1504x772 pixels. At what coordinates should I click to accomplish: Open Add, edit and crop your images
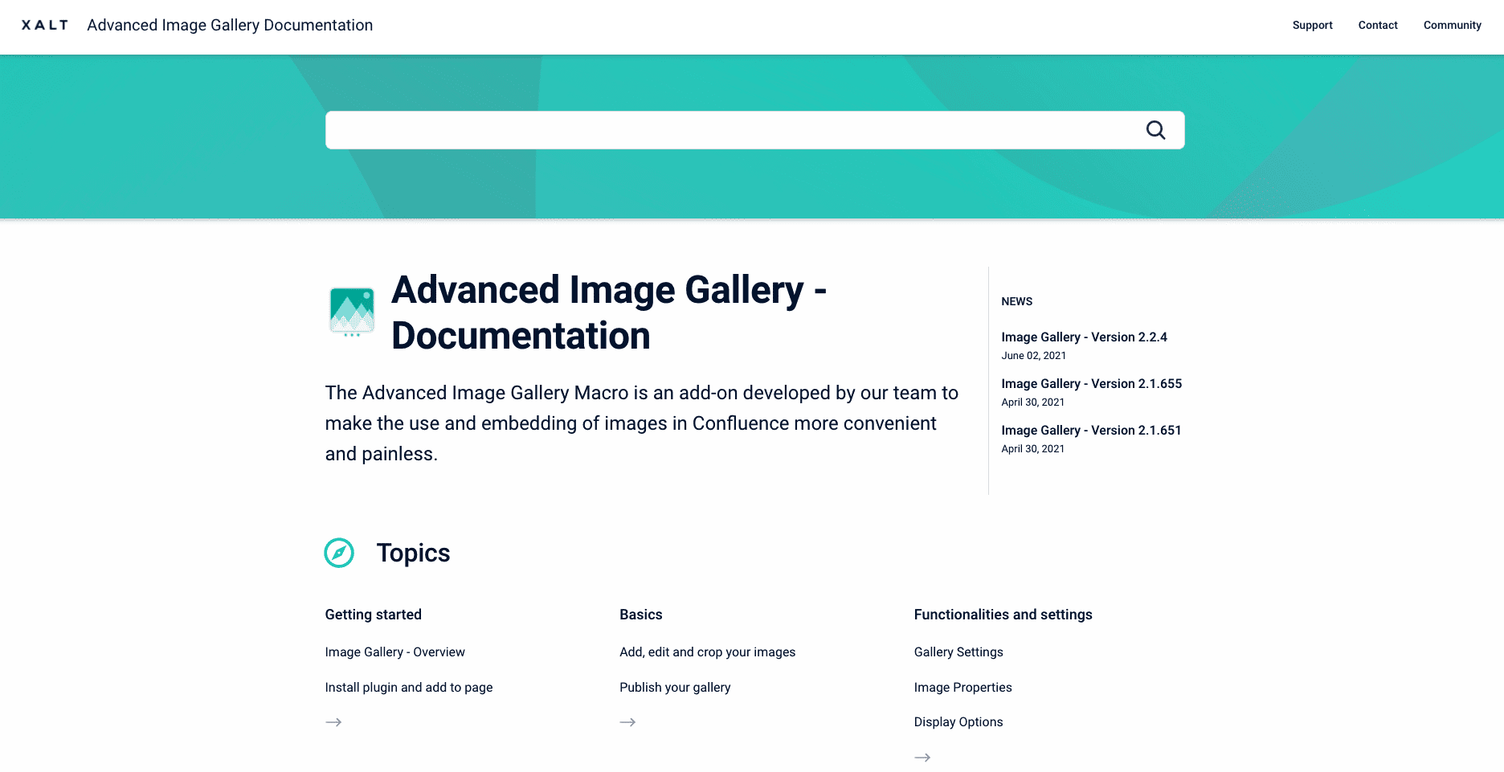(707, 652)
